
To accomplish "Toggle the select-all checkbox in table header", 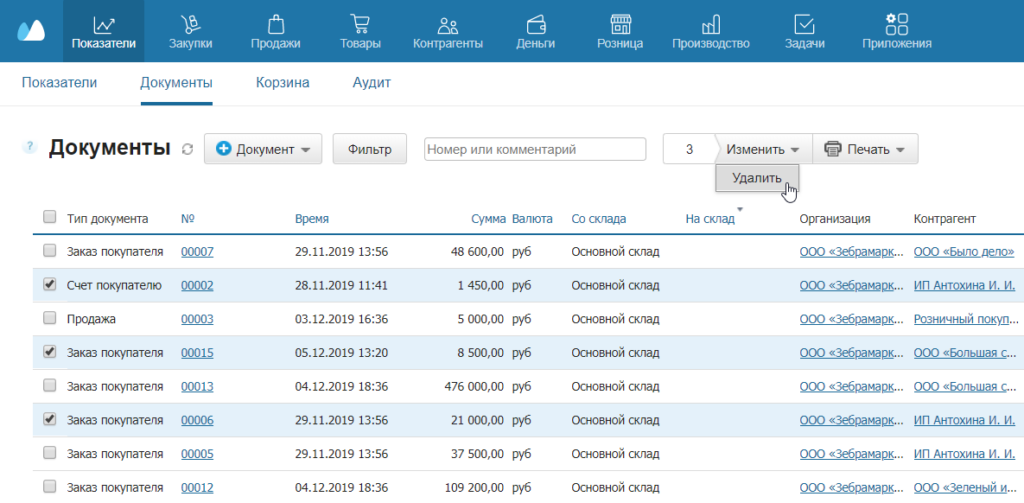I will pos(50,217).
